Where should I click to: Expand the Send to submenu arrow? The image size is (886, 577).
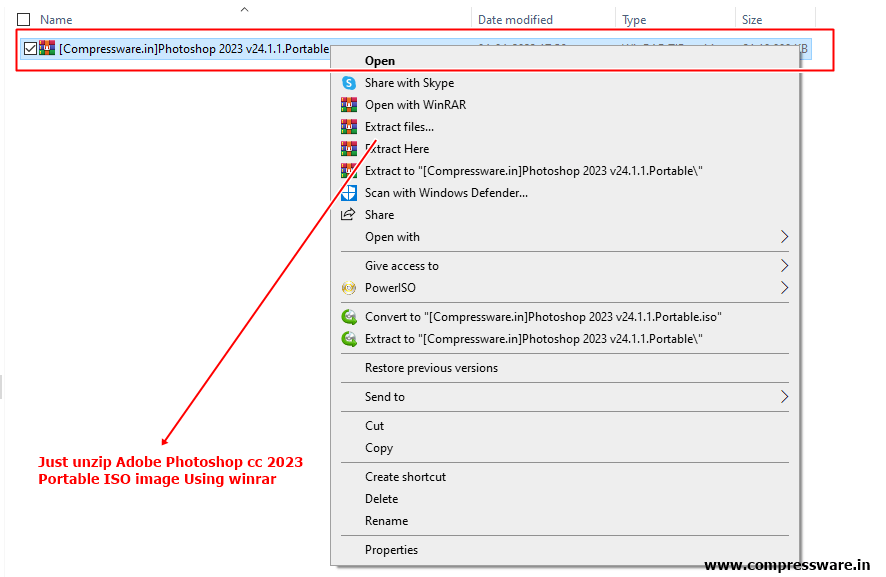784,397
